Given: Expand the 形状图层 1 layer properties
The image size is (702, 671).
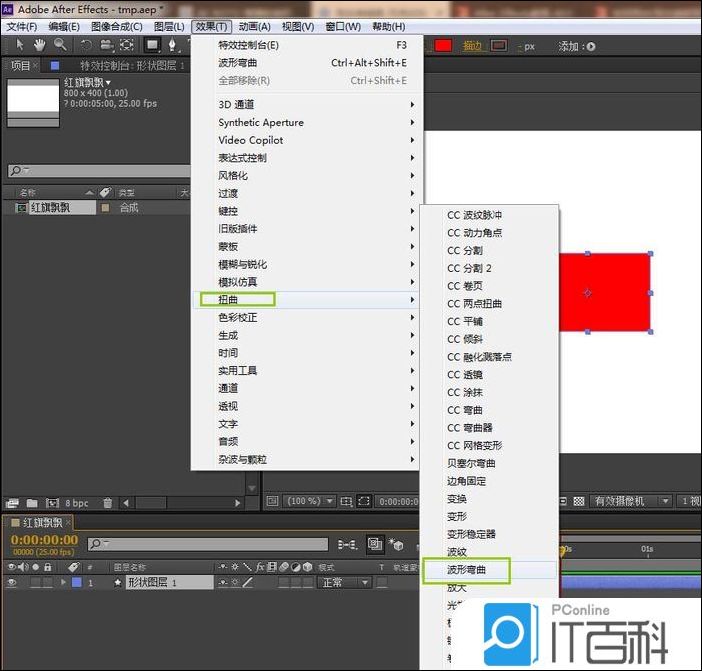Looking at the screenshot, I should pyautogui.click(x=64, y=582).
